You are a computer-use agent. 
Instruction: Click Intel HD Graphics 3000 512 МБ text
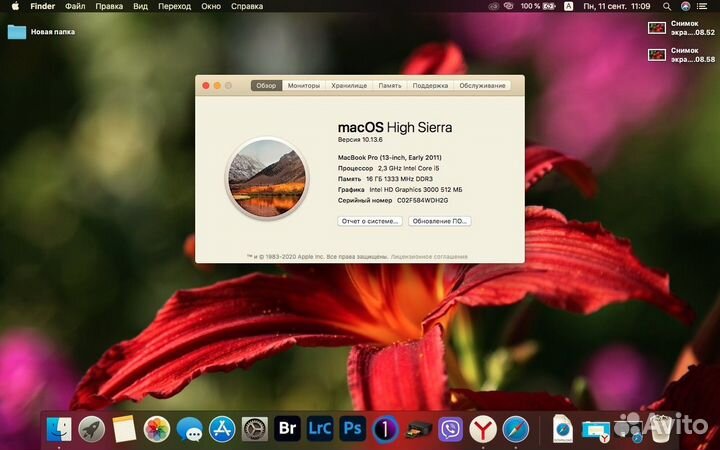416,189
